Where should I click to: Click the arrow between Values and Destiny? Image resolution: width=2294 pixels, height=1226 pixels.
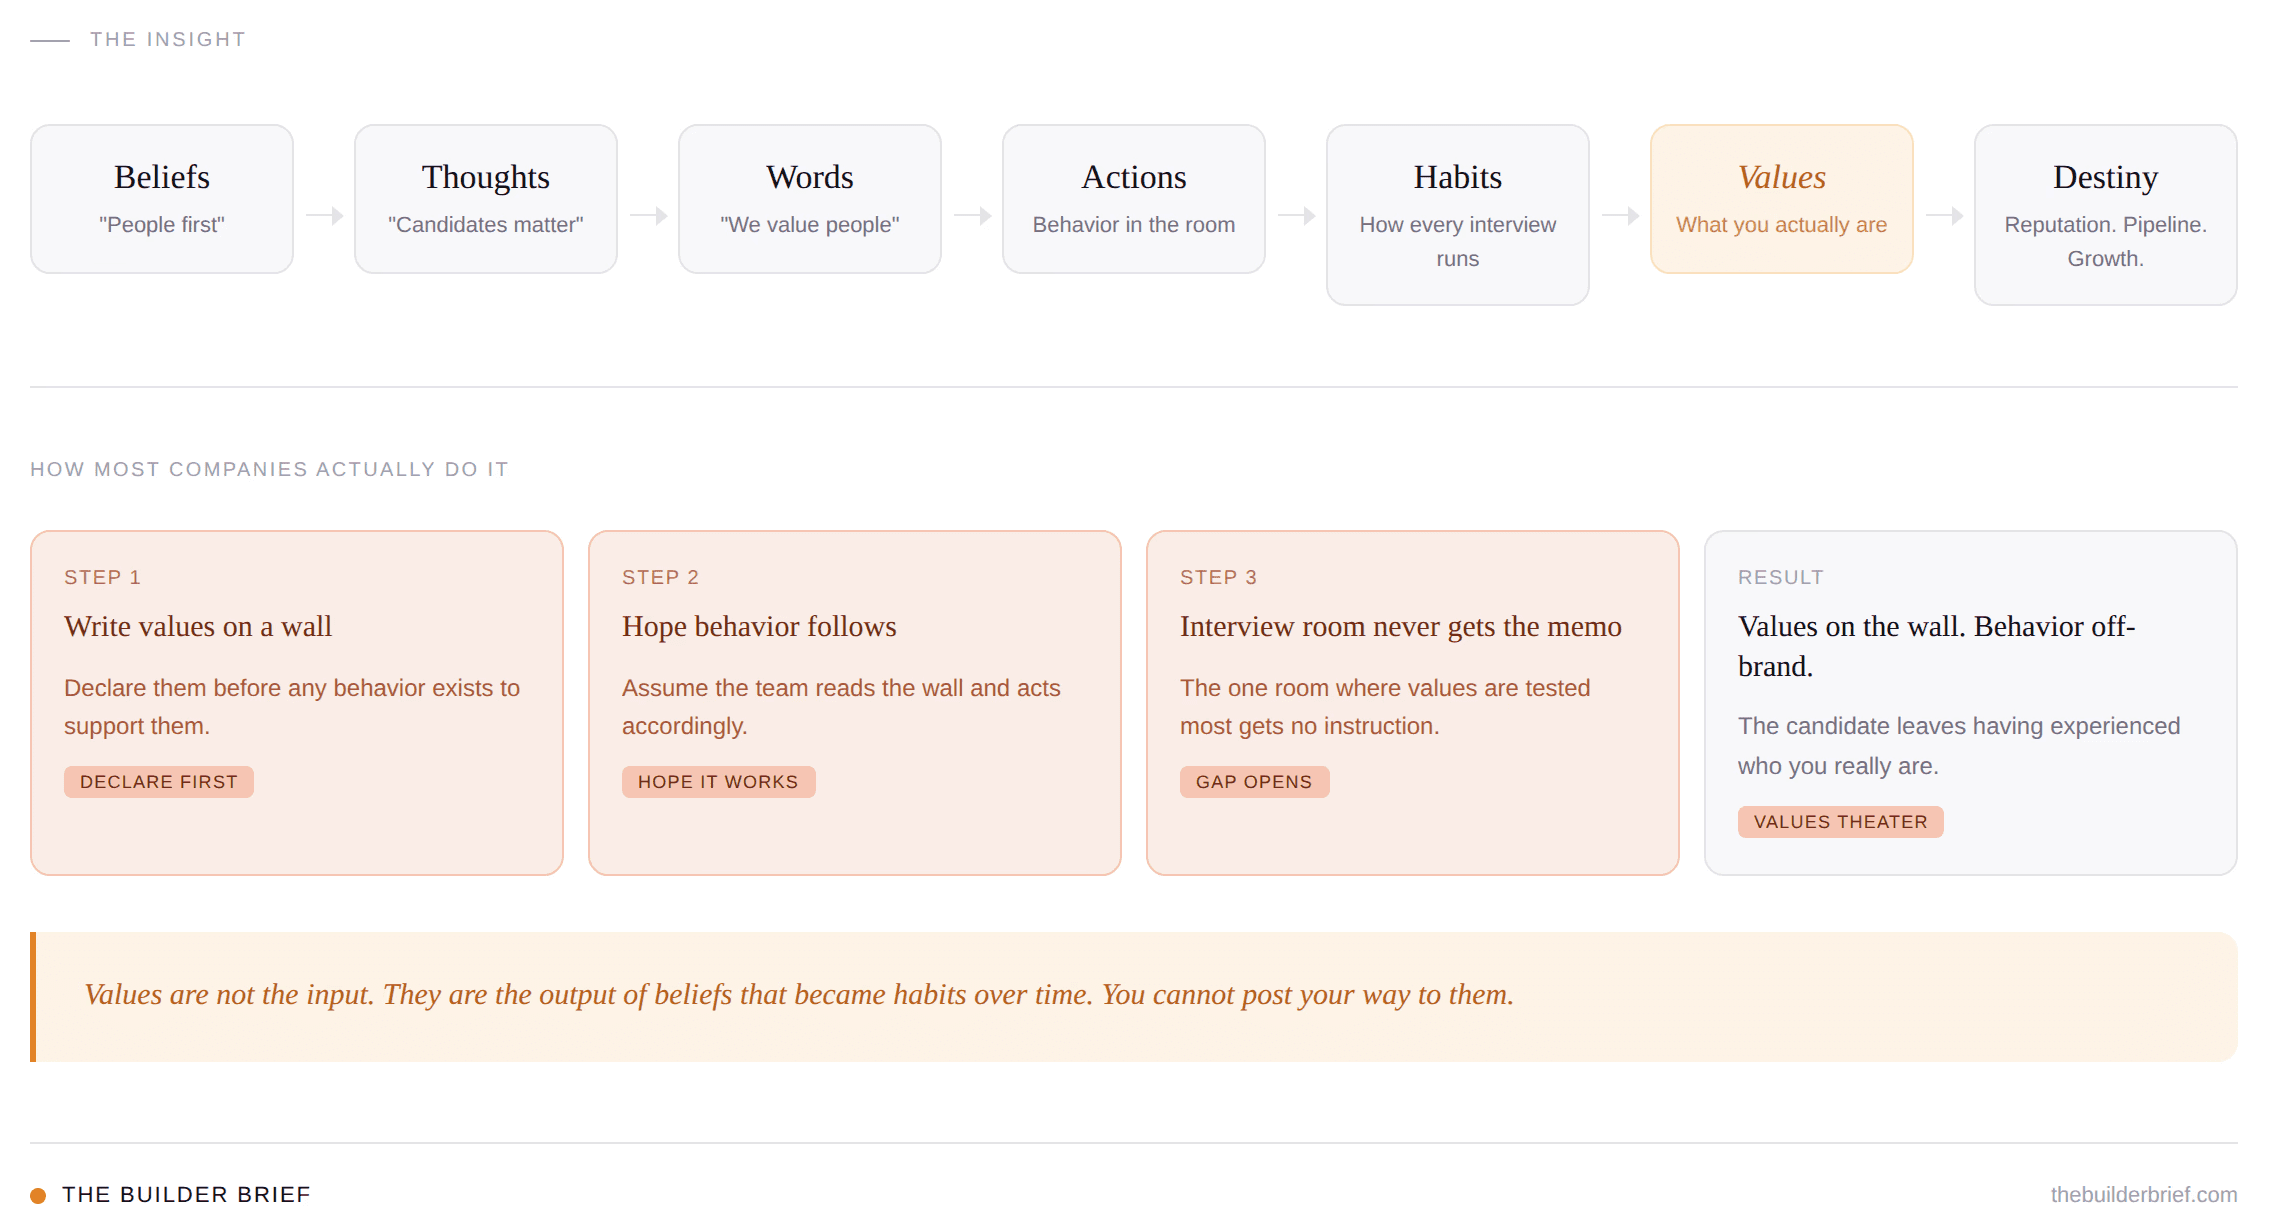pyautogui.click(x=1944, y=215)
